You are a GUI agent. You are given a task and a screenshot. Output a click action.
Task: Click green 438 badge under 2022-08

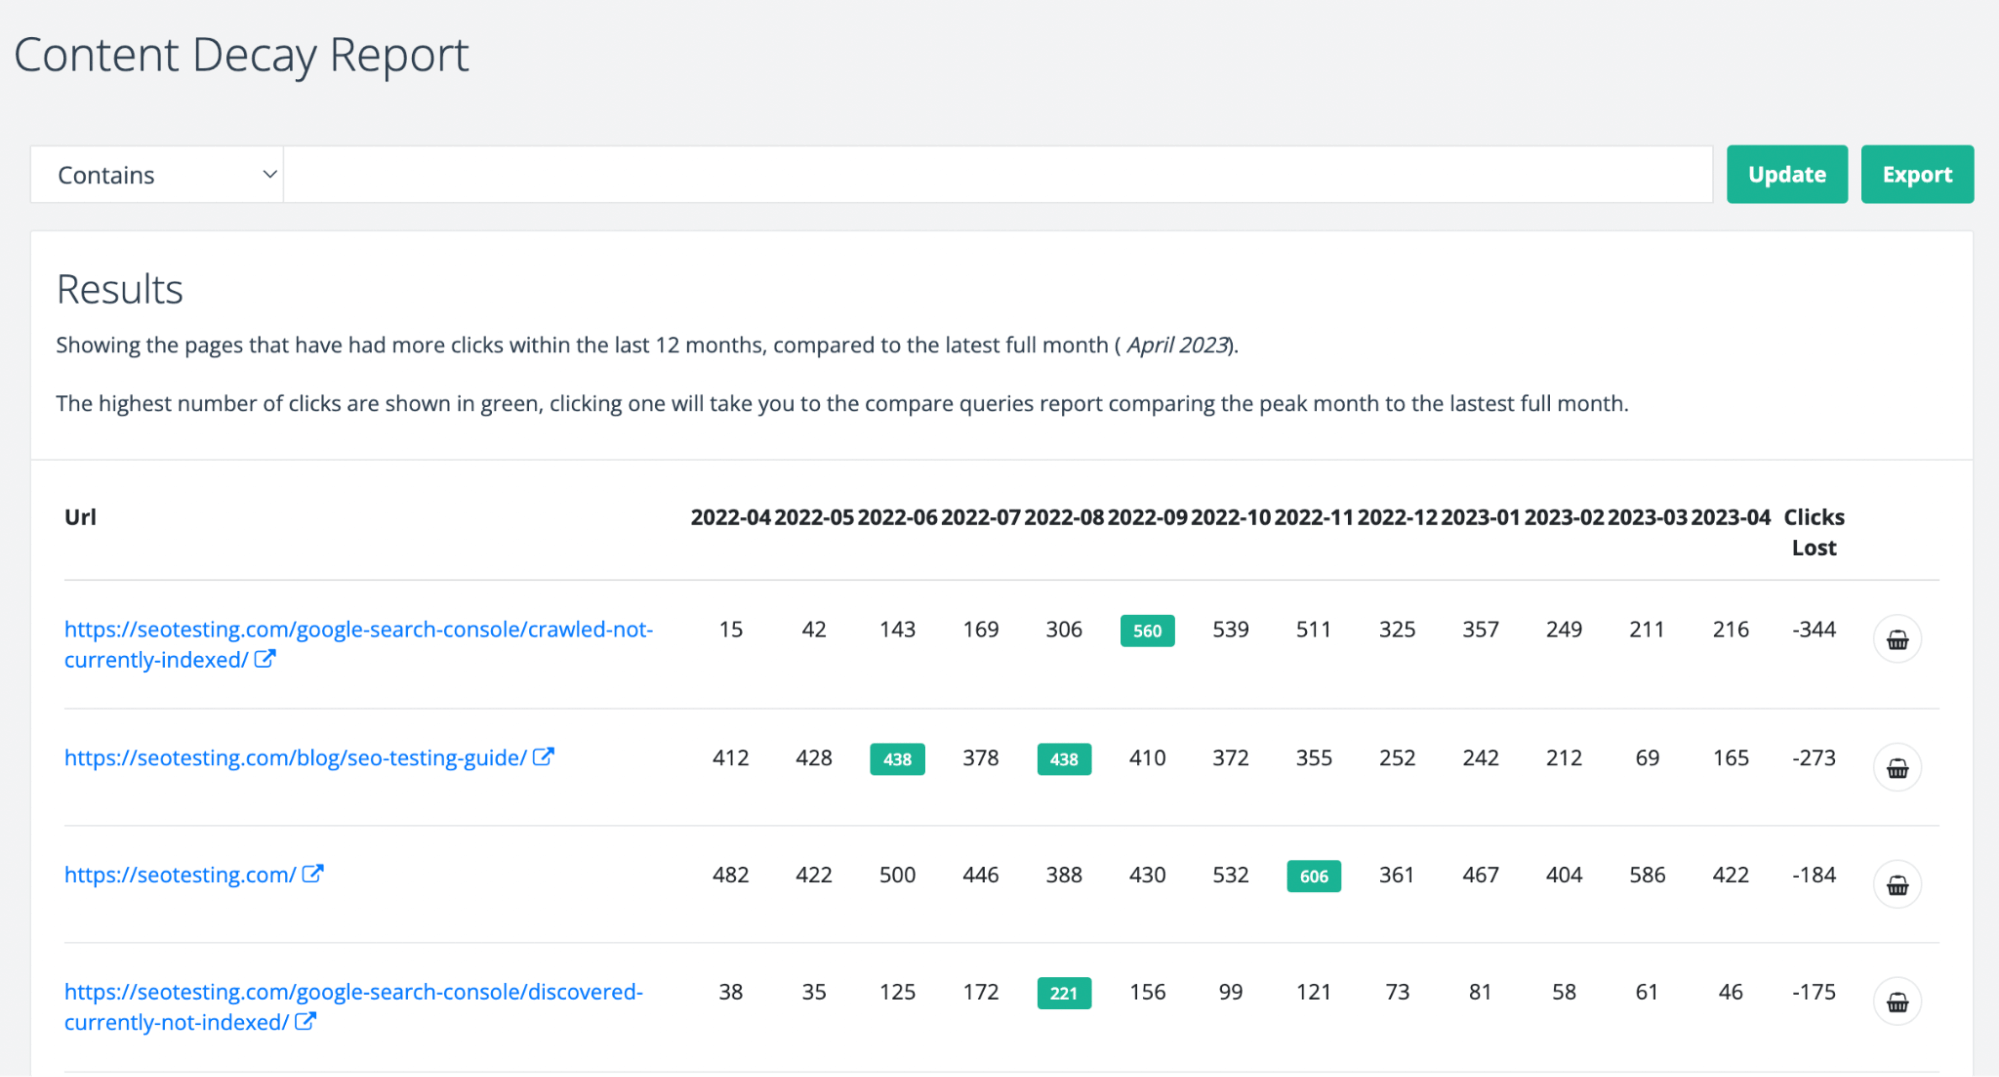[1064, 759]
